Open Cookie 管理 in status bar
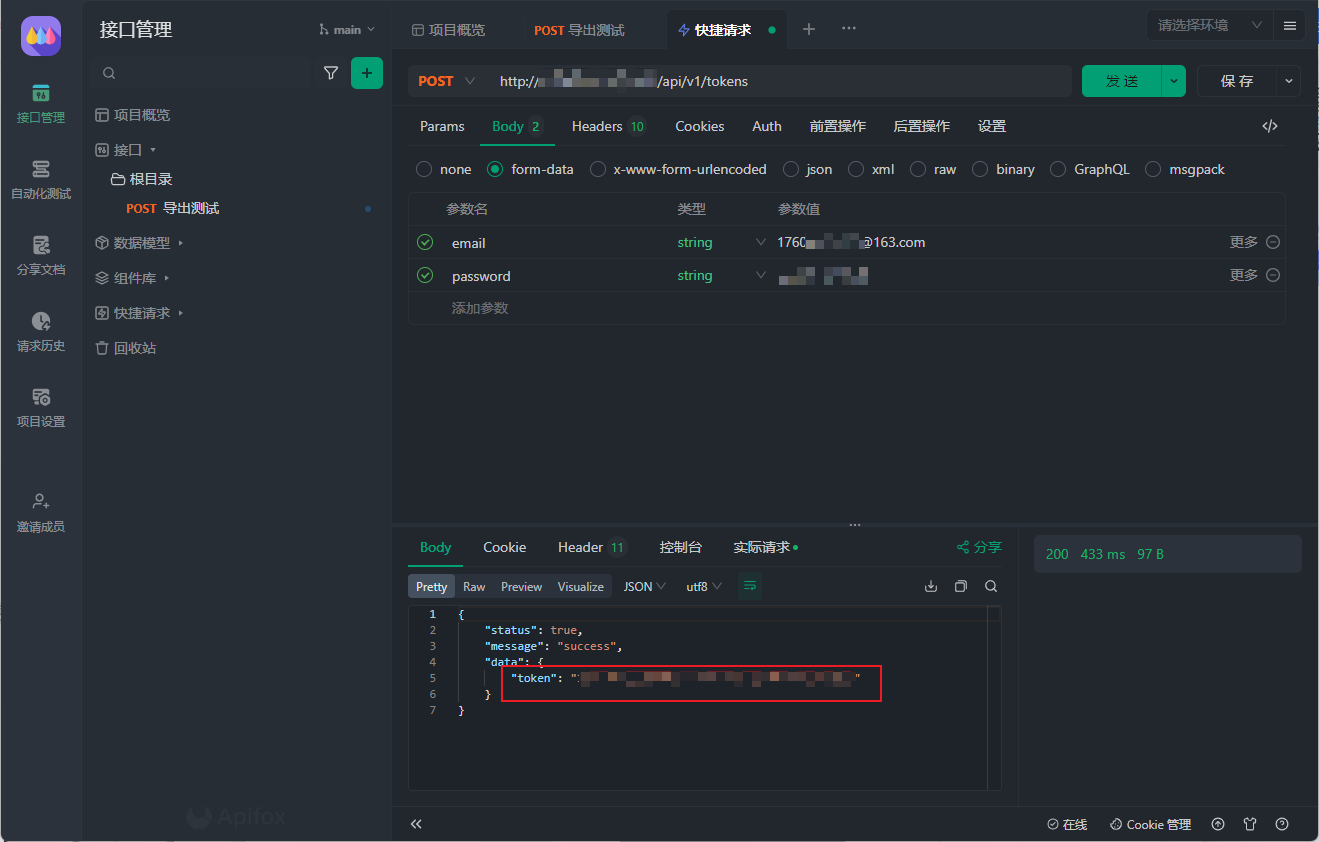This screenshot has width=1319, height=842. (x=1151, y=824)
